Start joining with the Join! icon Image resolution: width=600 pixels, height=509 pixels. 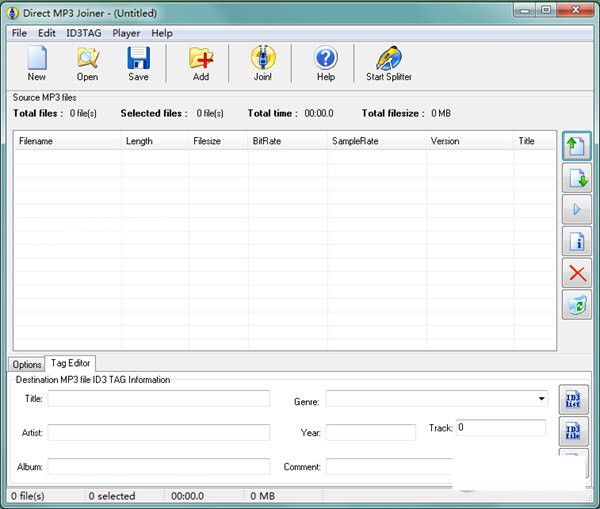click(263, 64)
